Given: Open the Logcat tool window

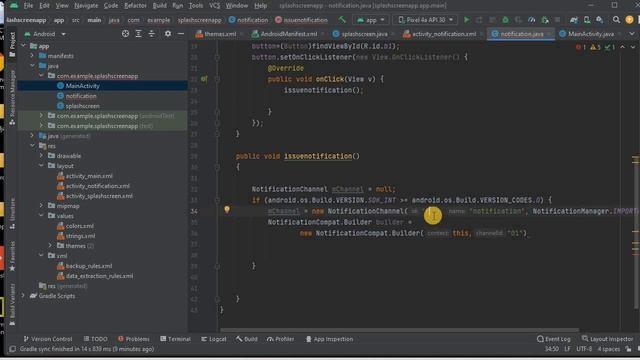Looking at the screenshot, I should [214, 339].
